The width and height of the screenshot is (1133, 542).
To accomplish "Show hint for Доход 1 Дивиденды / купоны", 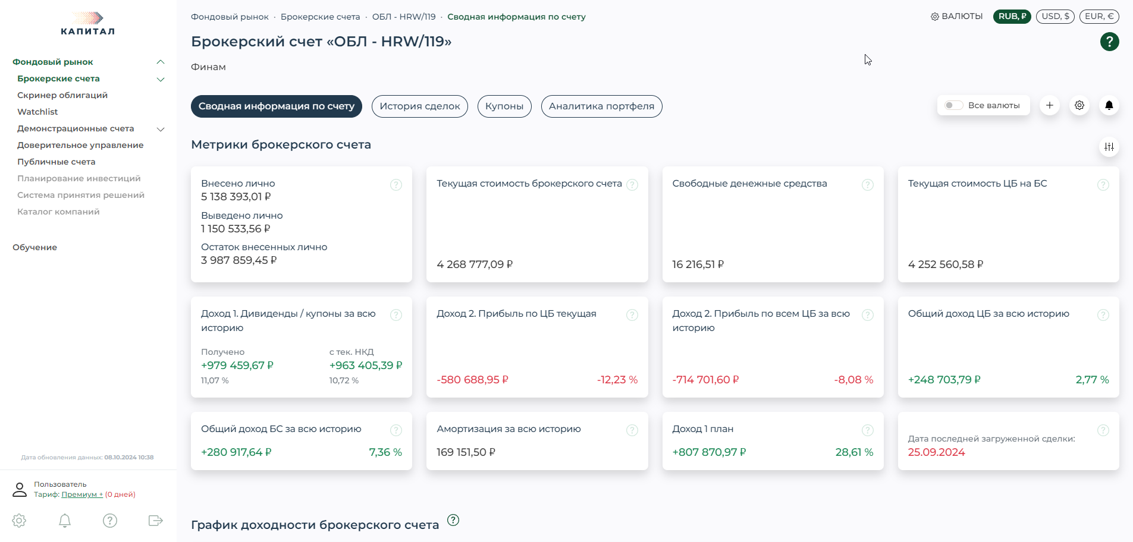I will pyautogui.click(x=396, y=315).
